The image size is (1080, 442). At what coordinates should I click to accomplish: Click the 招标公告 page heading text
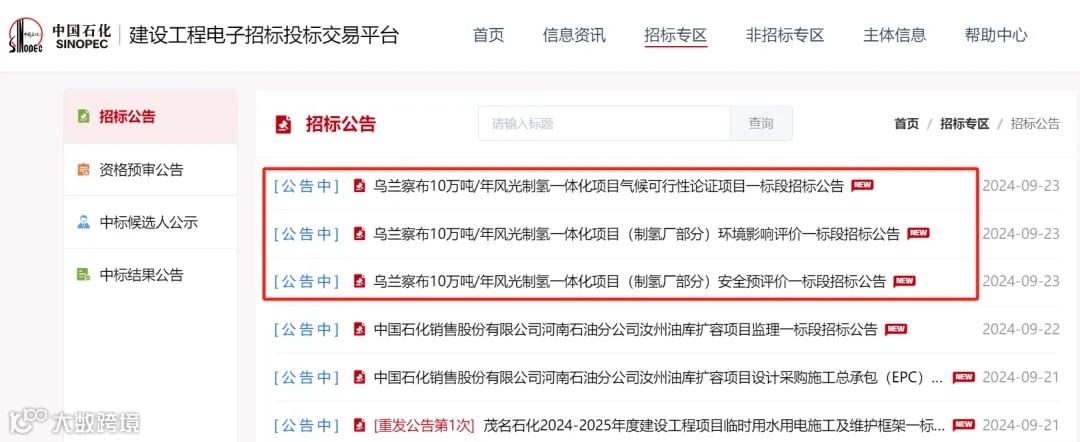coord(341,125)
